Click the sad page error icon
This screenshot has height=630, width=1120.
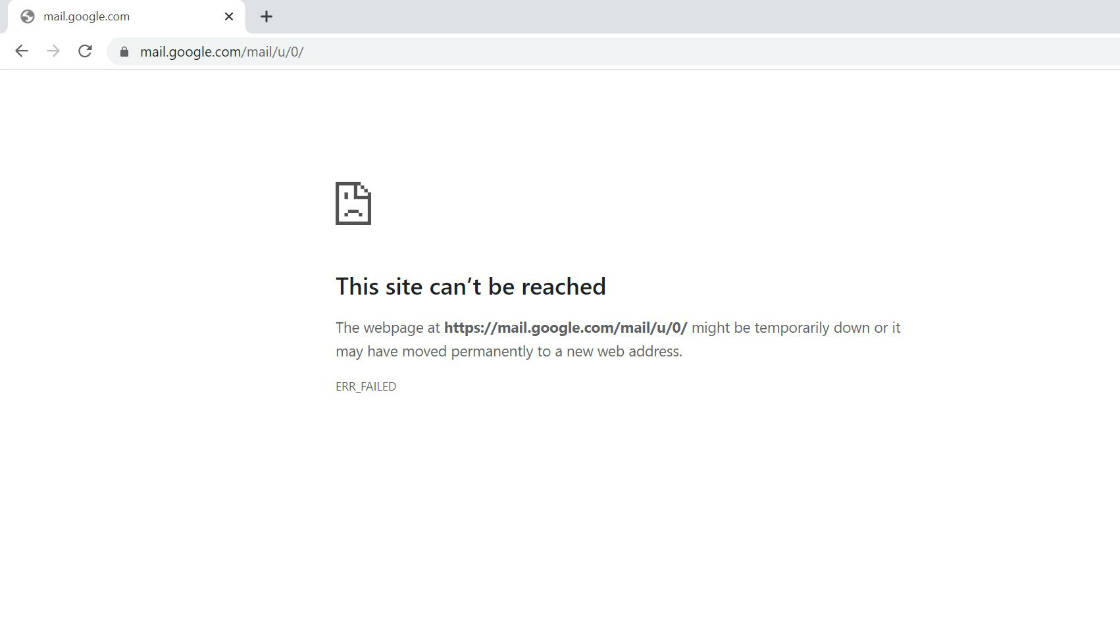353,204
